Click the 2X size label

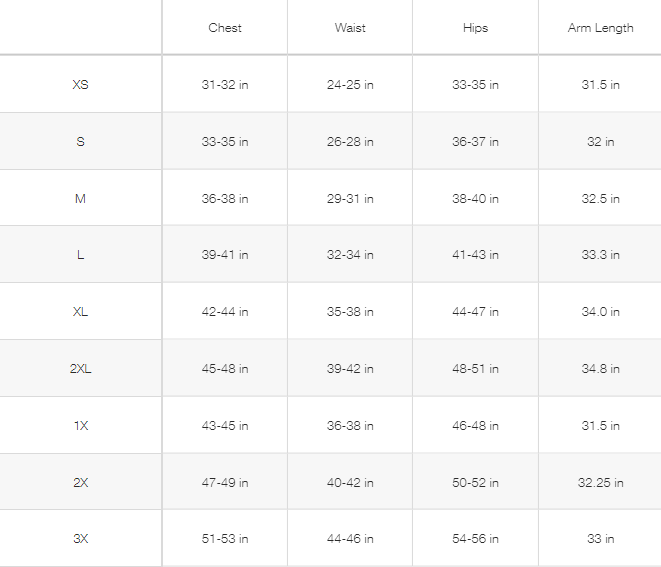tap(81, 483)
